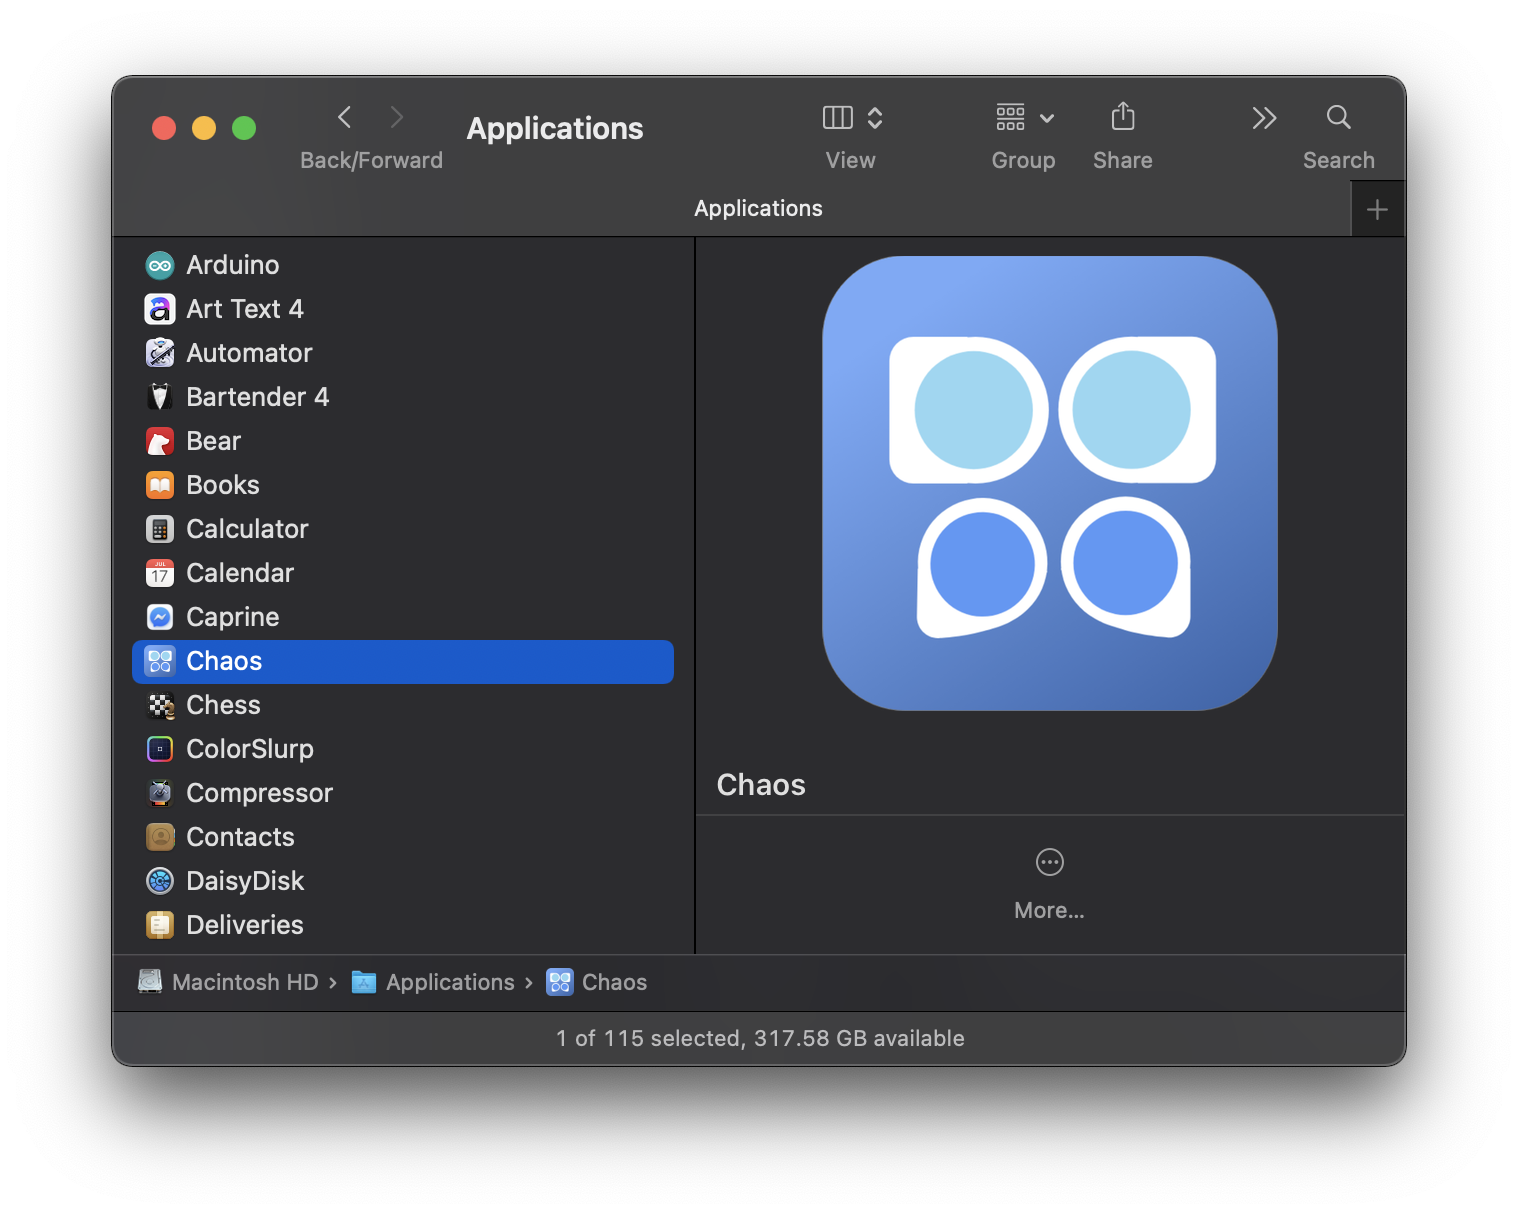Screen dimensions: 1518x1214
Task: Select the DaisyDisk app icon
Action: click(160, 881)
